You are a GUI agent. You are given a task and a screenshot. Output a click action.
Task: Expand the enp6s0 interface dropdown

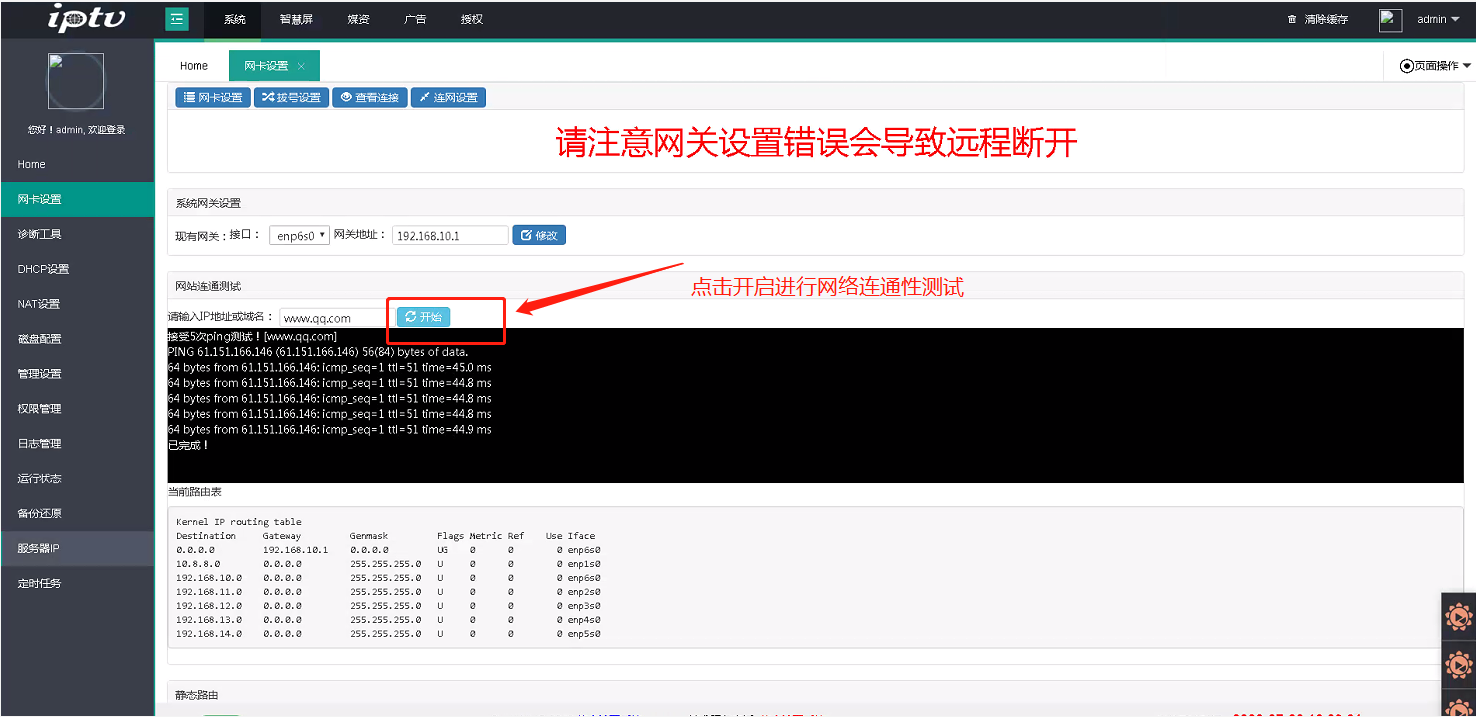click(300, 236)
